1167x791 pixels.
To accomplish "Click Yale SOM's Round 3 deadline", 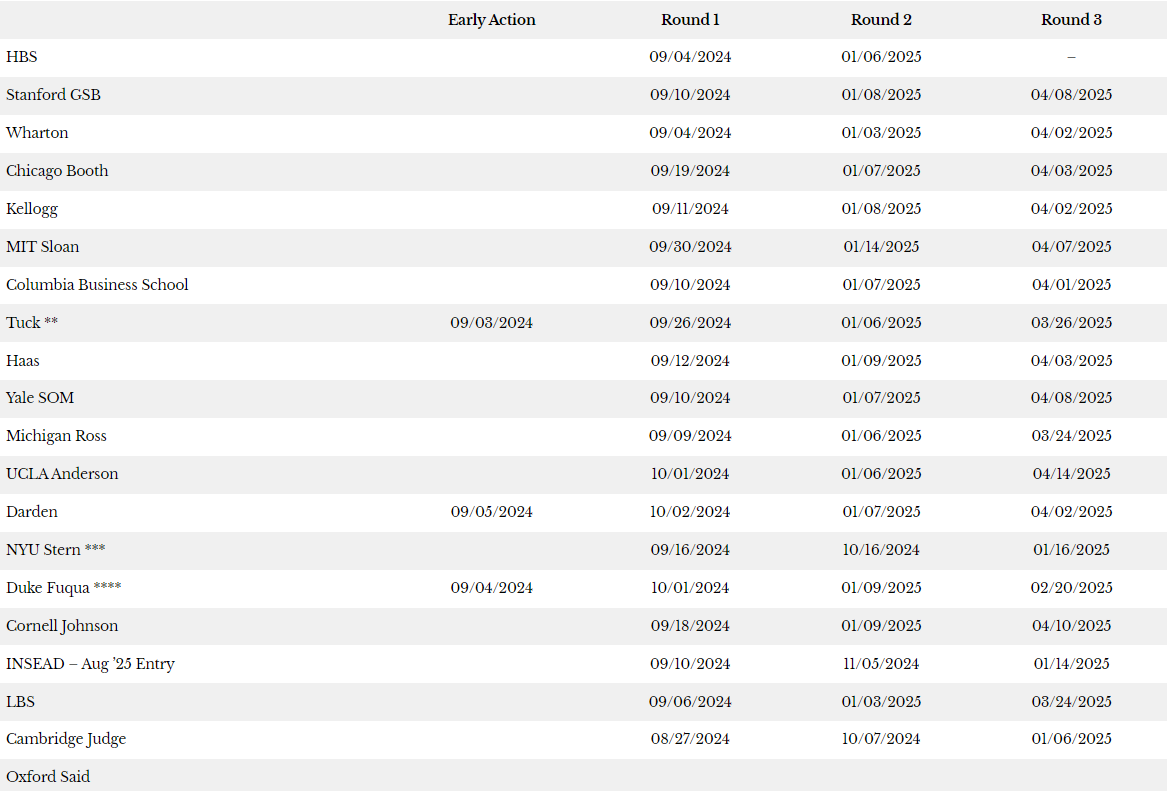I will coord(1071,398).
